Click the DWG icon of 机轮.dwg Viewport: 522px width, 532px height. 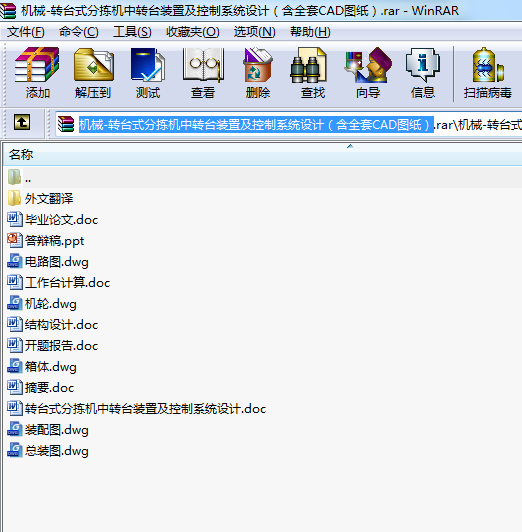(x=15, y=303)
